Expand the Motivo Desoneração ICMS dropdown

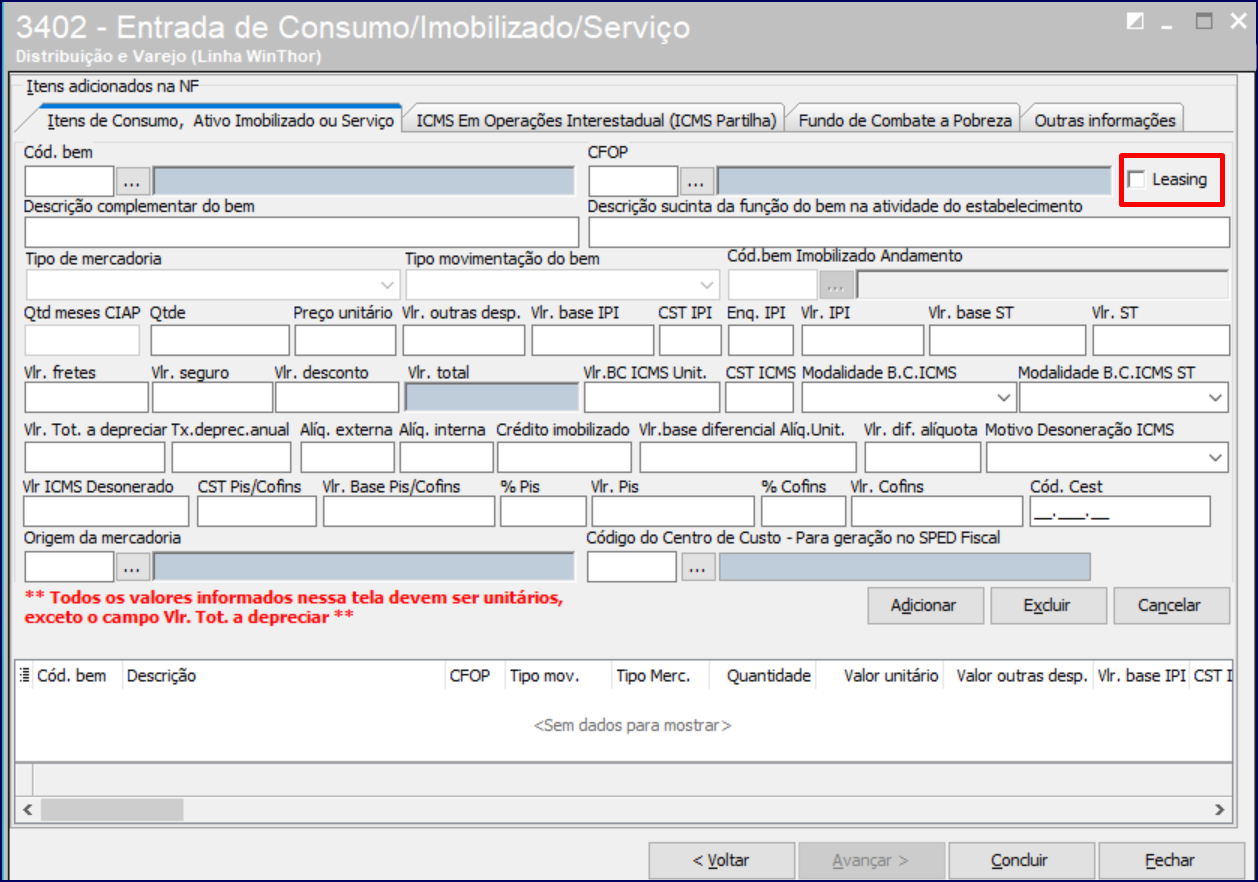click(1216, 457)
